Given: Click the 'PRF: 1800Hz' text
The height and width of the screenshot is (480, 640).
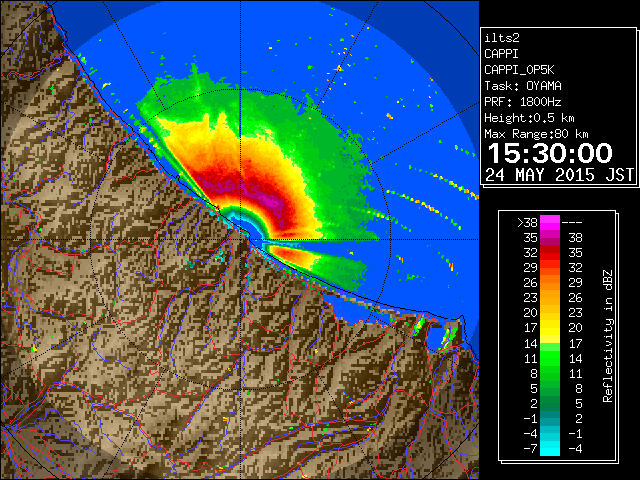Looking at the screenshot, I should [x=523, y=102].
